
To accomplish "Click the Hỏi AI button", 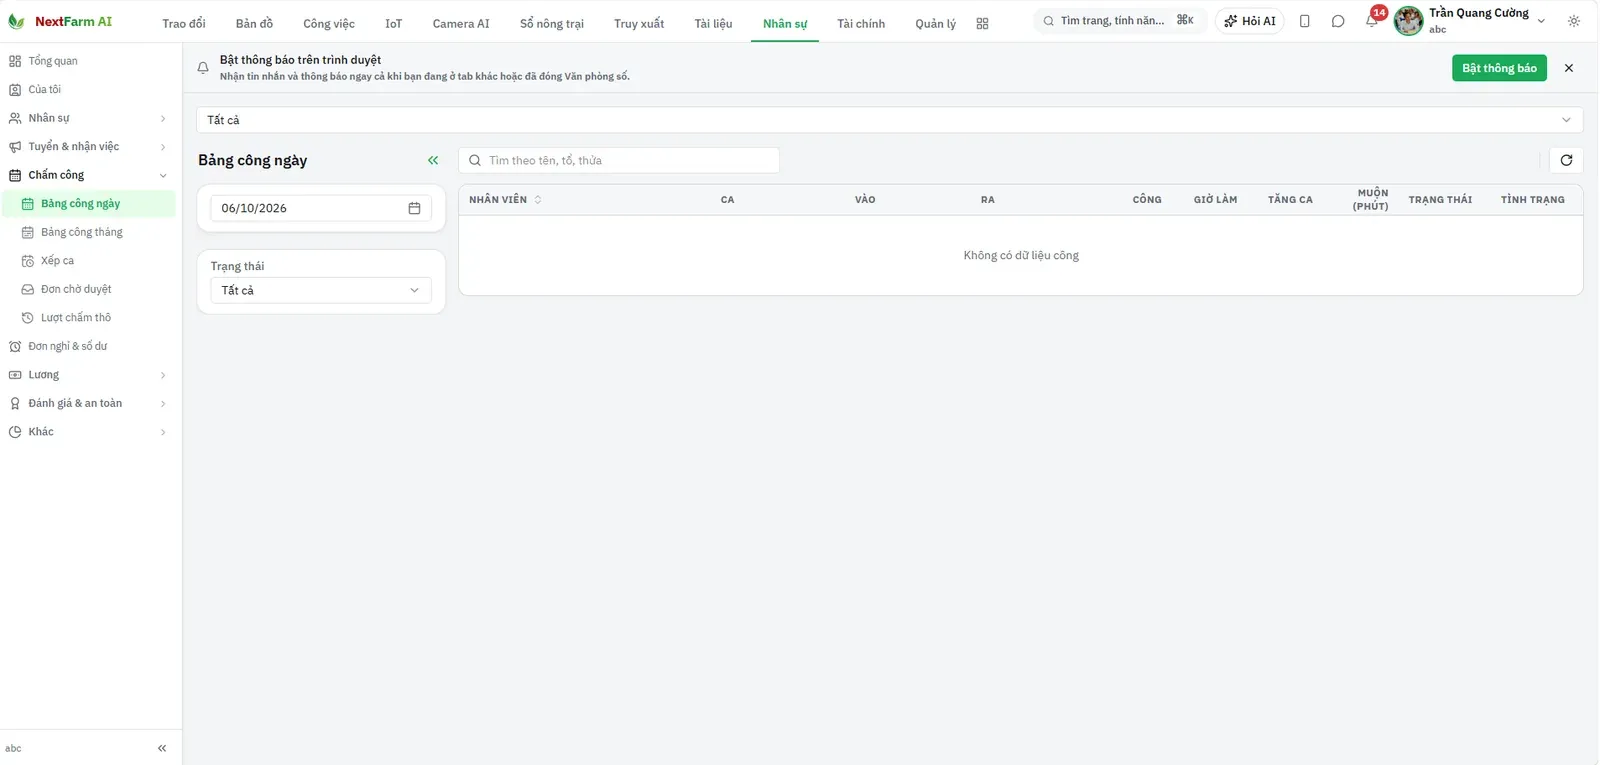I will point(1250,21).
